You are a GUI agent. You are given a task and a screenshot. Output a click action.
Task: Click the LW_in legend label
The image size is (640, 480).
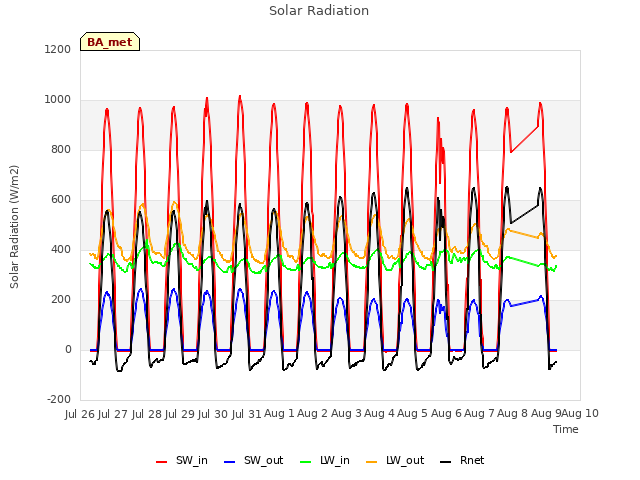pyautogui.click(x=335, y=460)
